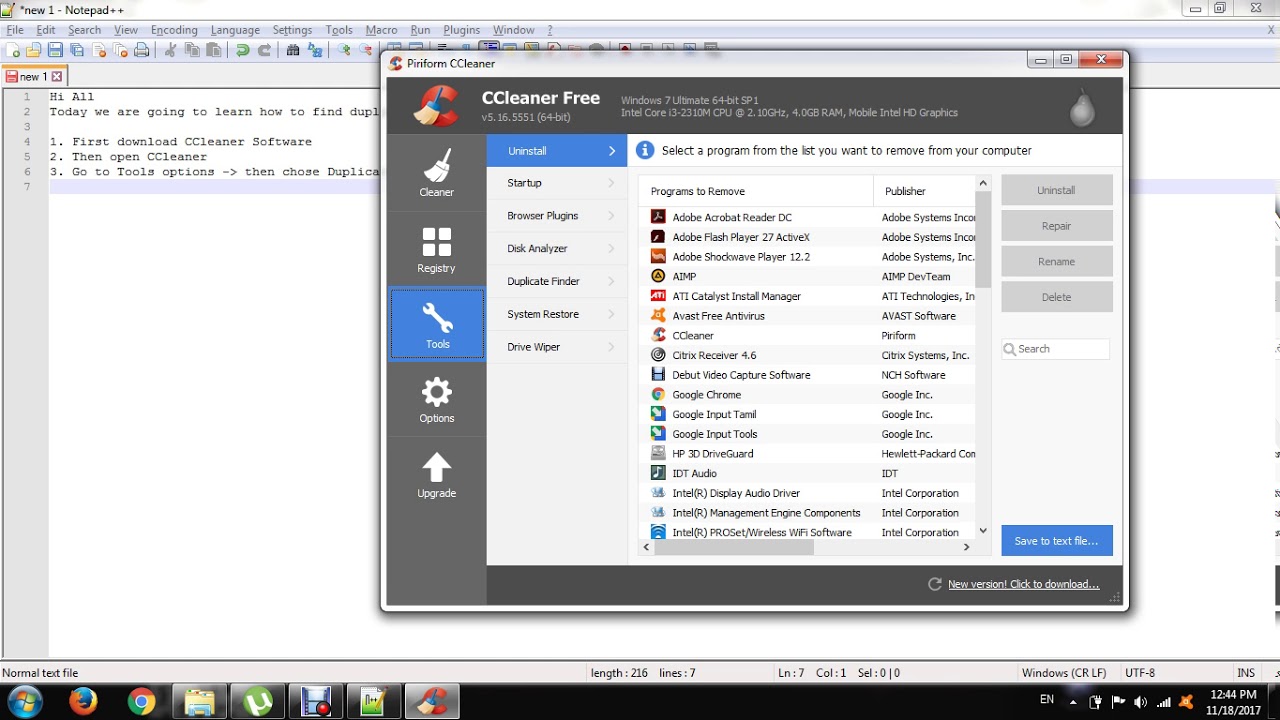Expand the Startup tool chevron
The width and height of the screenshot is (1280, 720).
612,183
